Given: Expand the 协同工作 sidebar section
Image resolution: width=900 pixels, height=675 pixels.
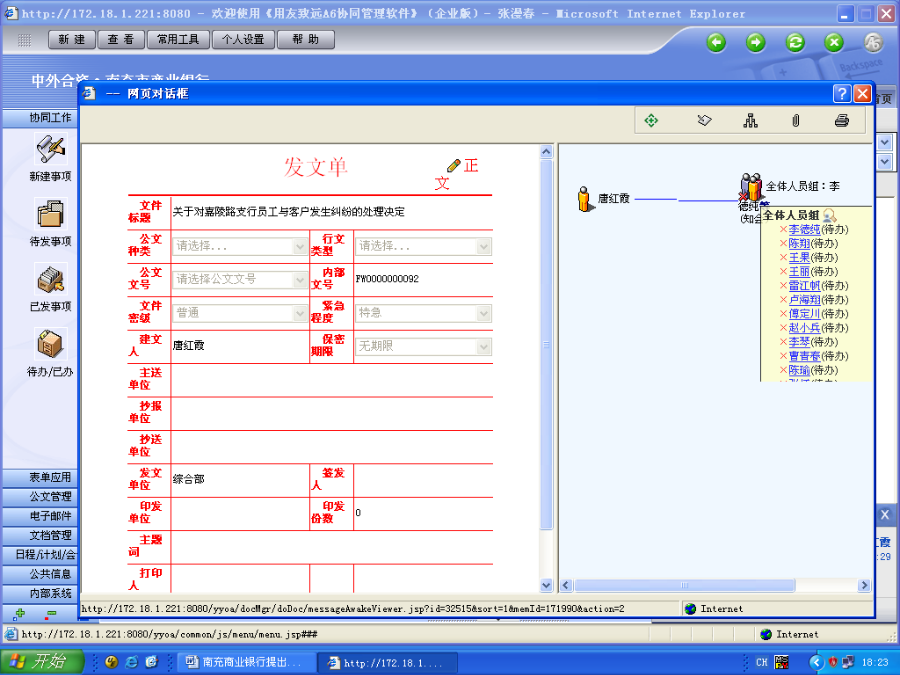Looking at the screenshot, I should click(x=40, y=118).
